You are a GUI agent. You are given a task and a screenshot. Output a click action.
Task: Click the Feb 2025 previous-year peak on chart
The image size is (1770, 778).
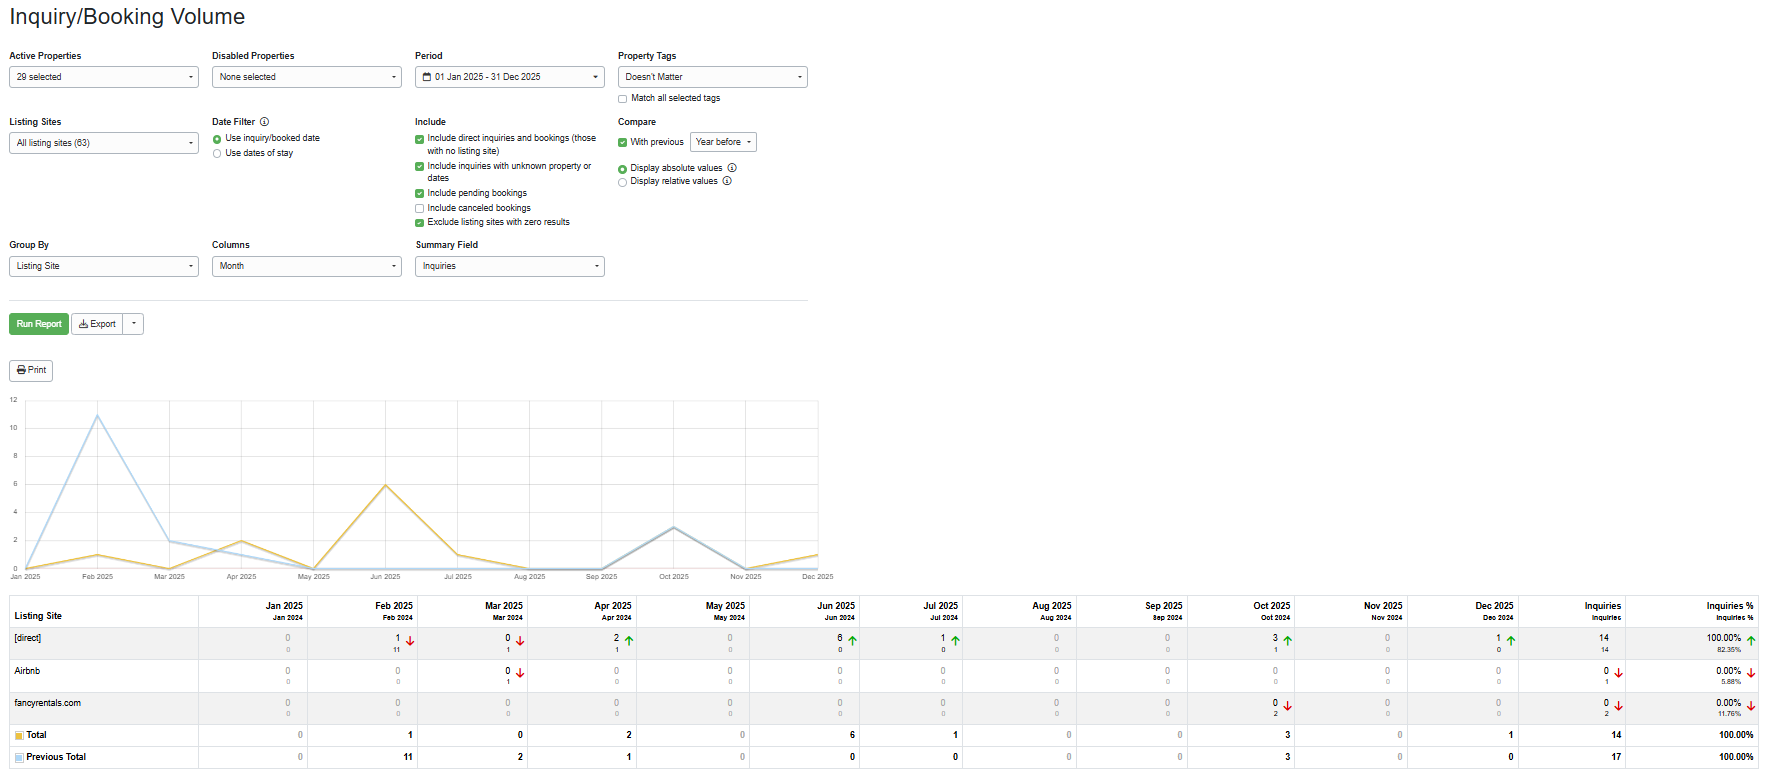(97, 415)
